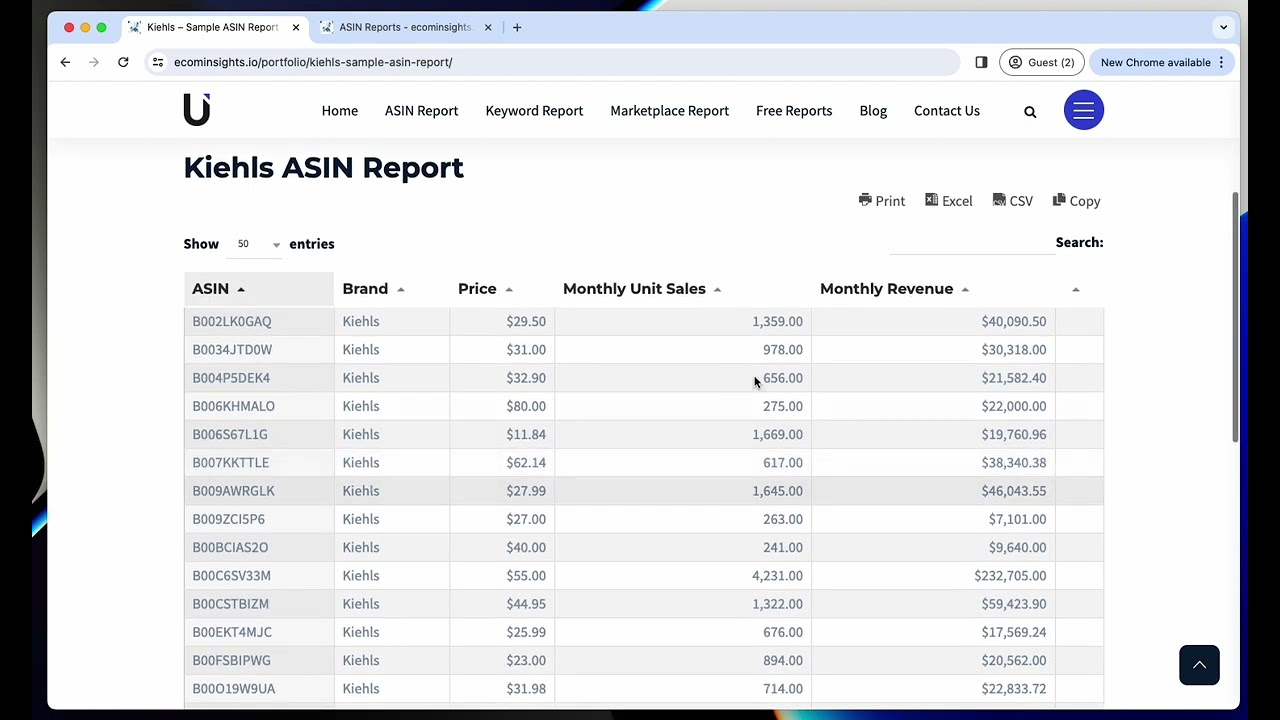This screenshot has width=1280, height=720.
Task: Click the page vertical scrollbar thumb
Action: pos(1235,318)
